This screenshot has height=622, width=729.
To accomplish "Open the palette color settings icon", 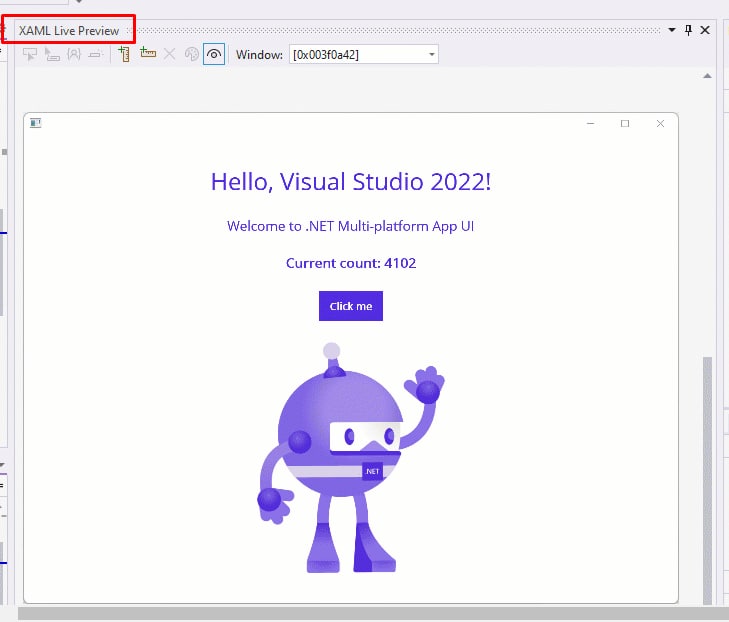I will click(192, 54).
